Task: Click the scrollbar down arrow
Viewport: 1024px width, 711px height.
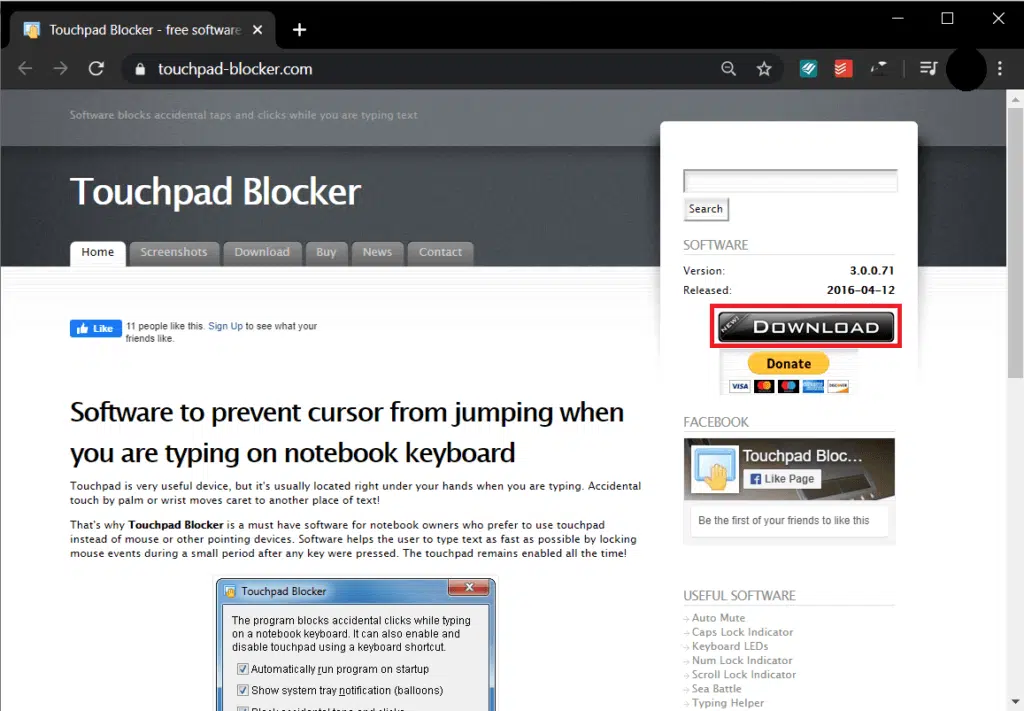Action: pyautogui.click(x=1015, y=701)
